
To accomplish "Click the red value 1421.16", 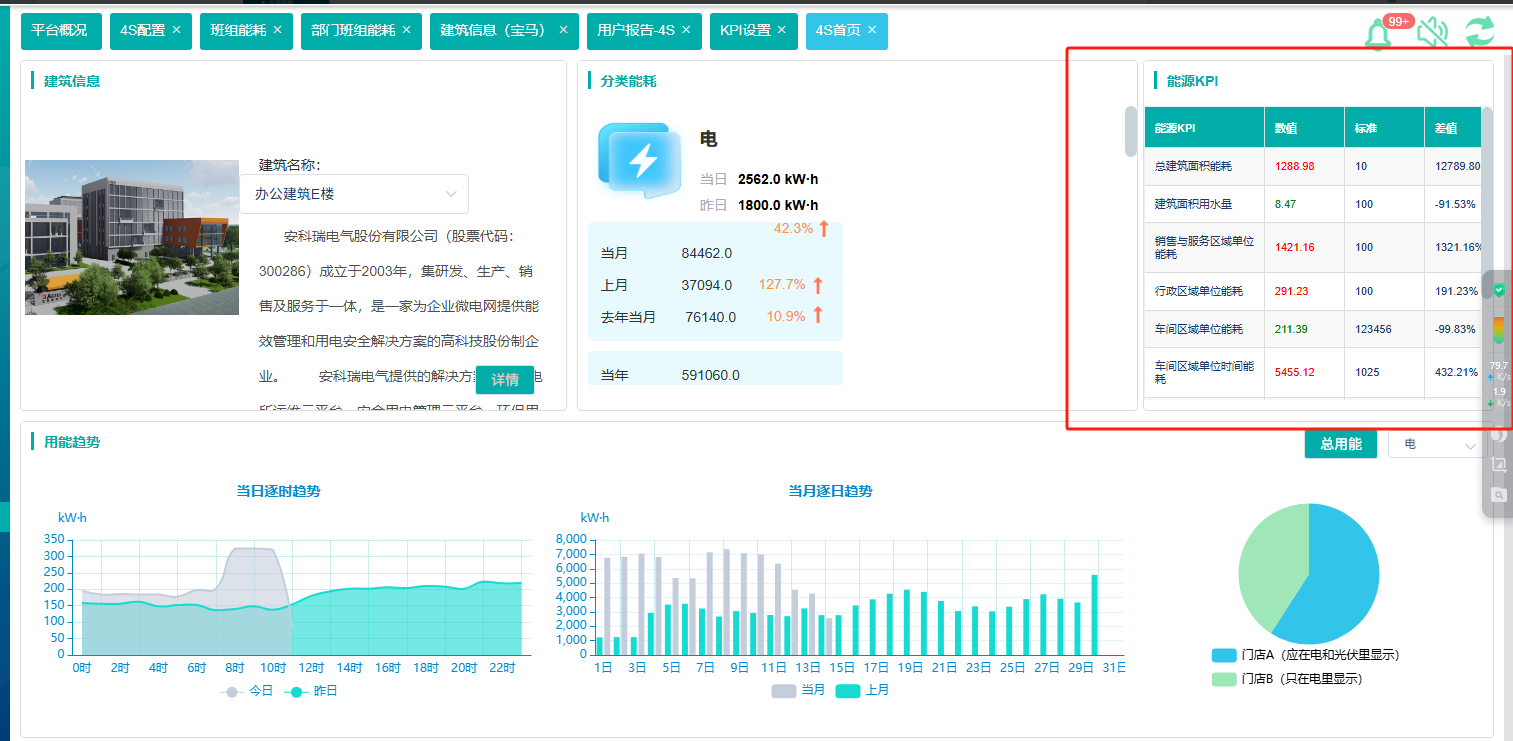I will pos(1295,248).
